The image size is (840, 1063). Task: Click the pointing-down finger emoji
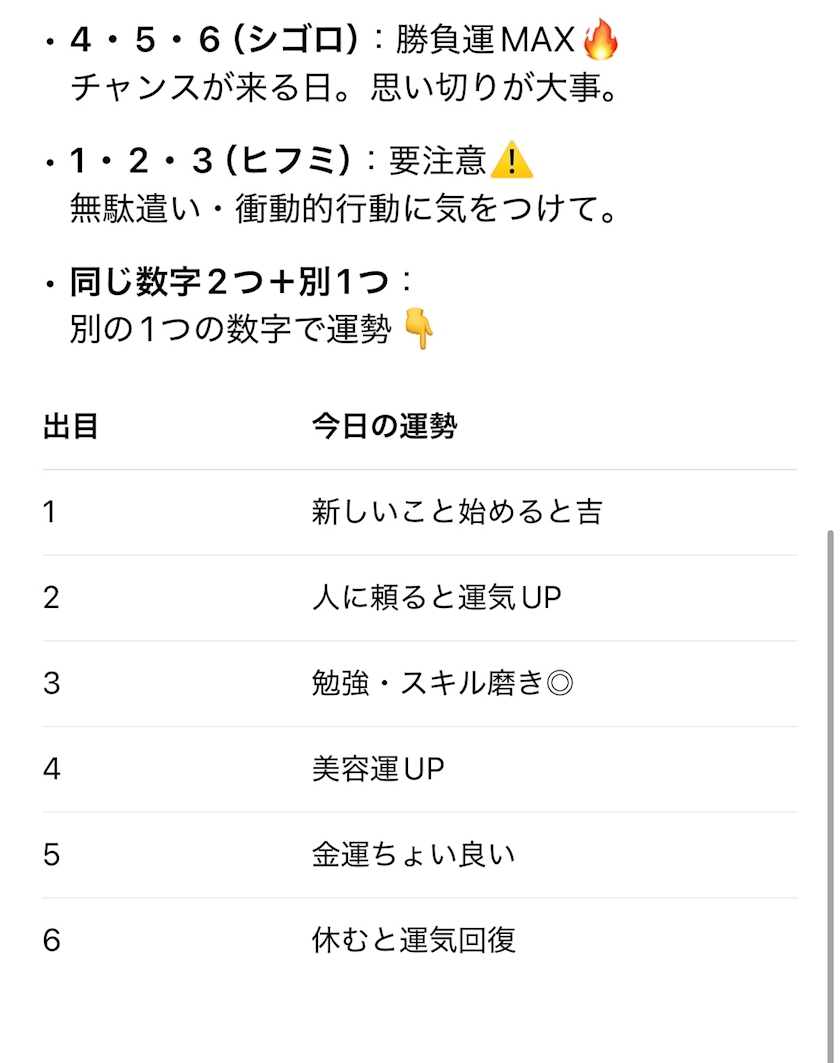tap(419, 330)
